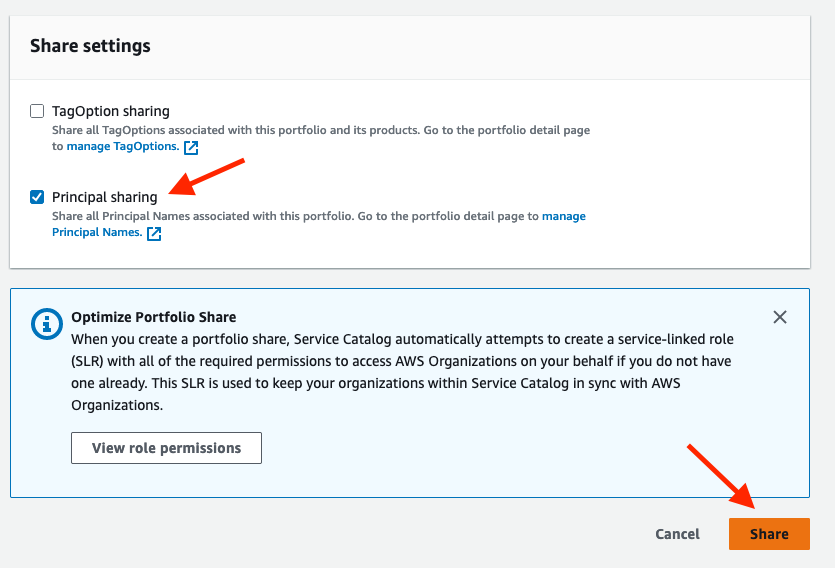This screenshot has height=568, width=835.
Task: Open View role permissions
Action: coord(166,448)
